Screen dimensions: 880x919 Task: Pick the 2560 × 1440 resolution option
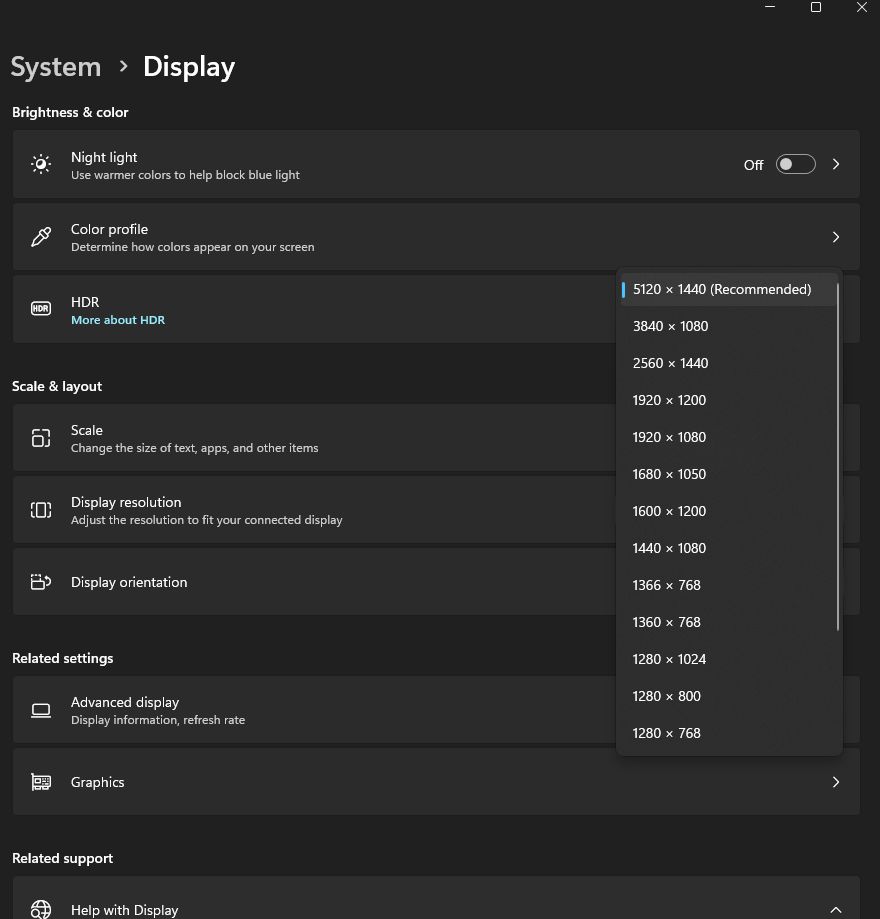(670, 363)
